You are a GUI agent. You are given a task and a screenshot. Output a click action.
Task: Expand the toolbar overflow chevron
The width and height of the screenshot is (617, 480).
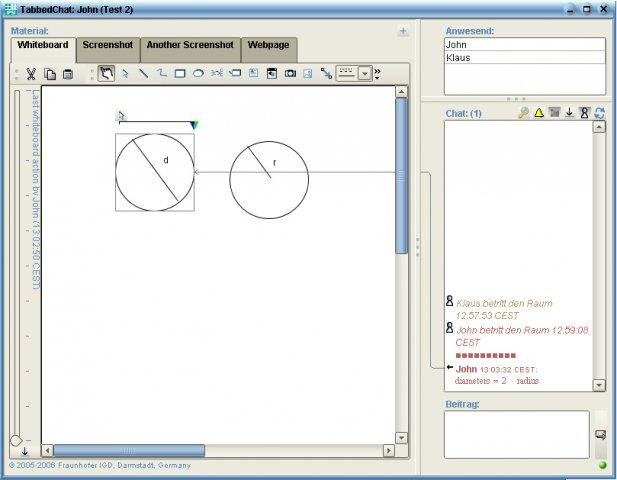point(378,73)
